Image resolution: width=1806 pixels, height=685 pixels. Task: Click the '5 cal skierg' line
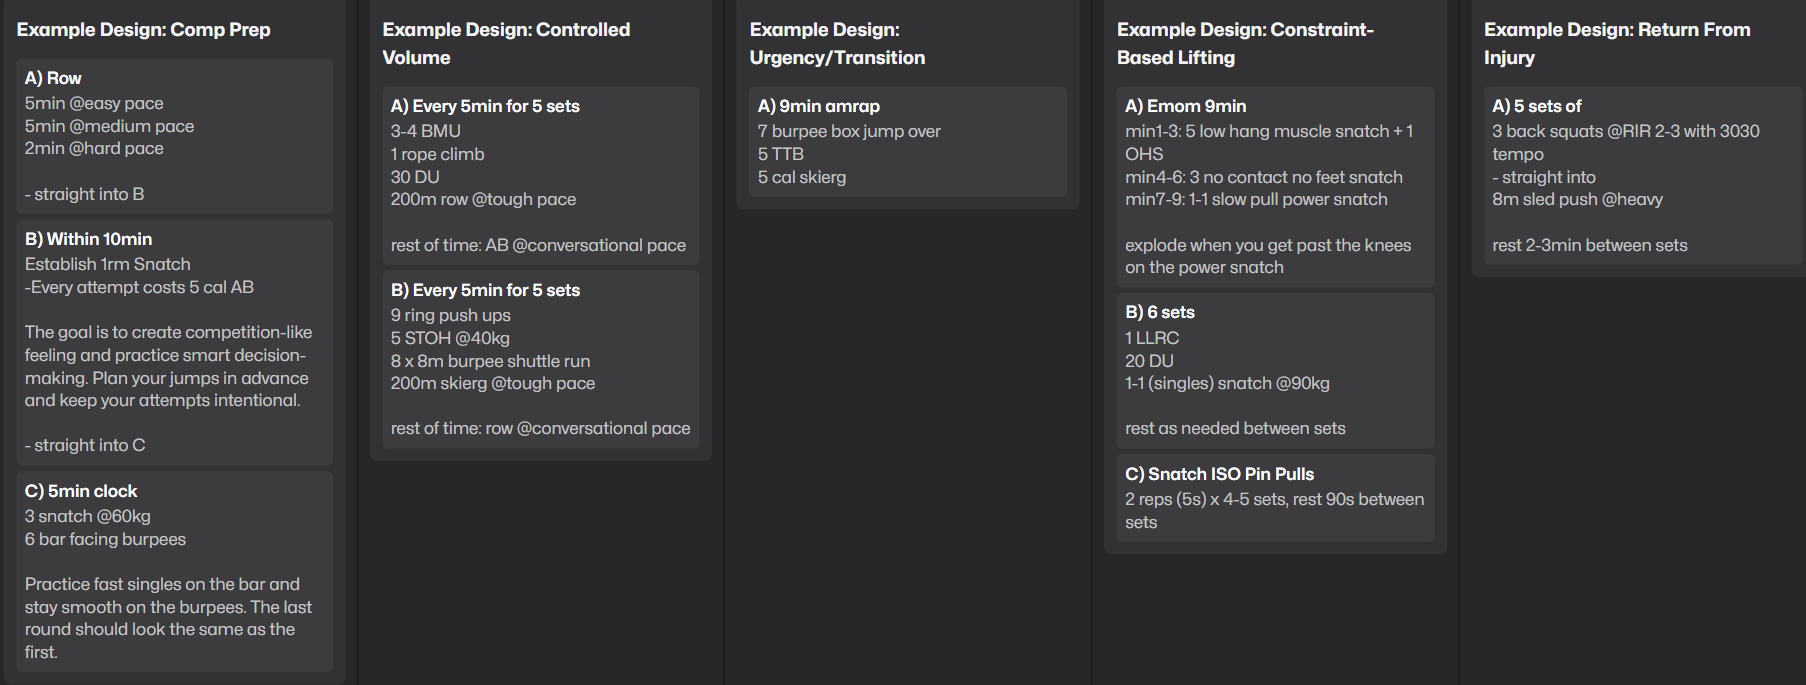pyautogui.click(x=802, y=177)
